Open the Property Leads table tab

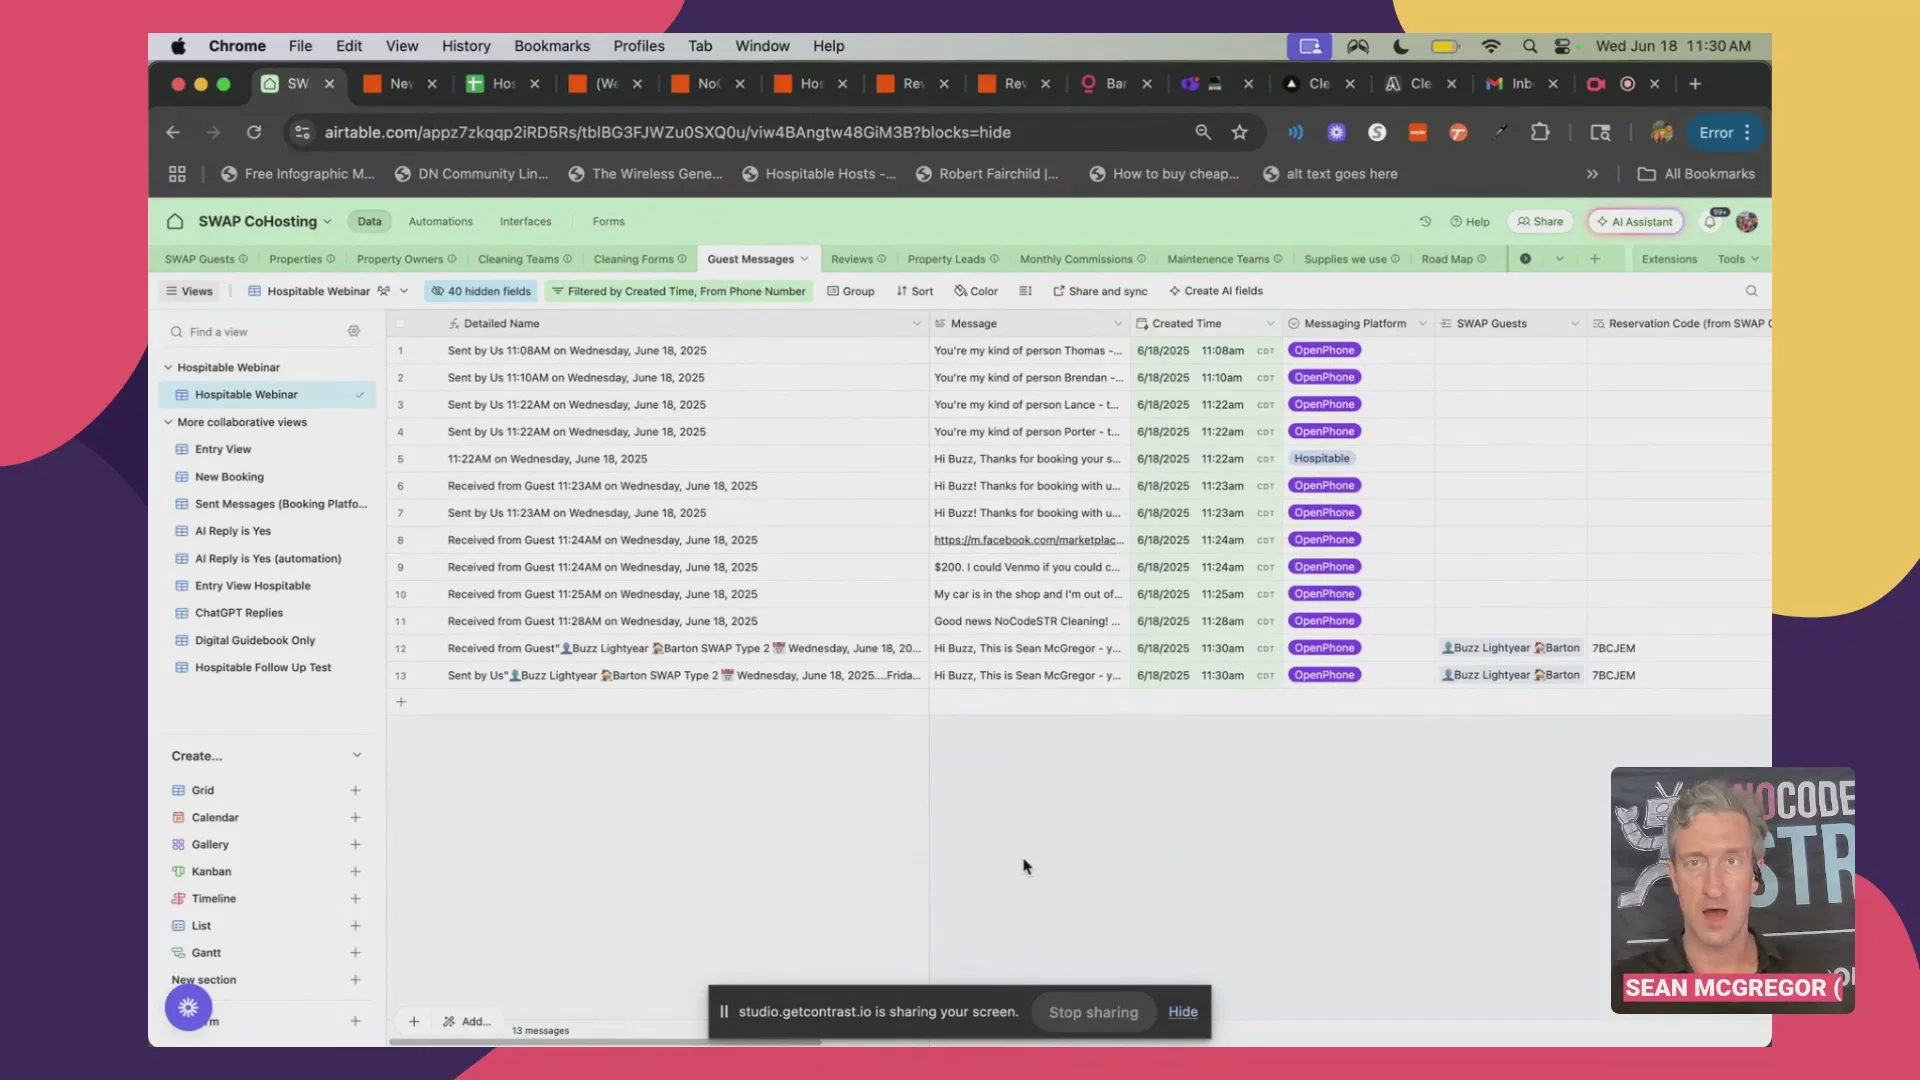pyautogui.click(x=953, y=259)
